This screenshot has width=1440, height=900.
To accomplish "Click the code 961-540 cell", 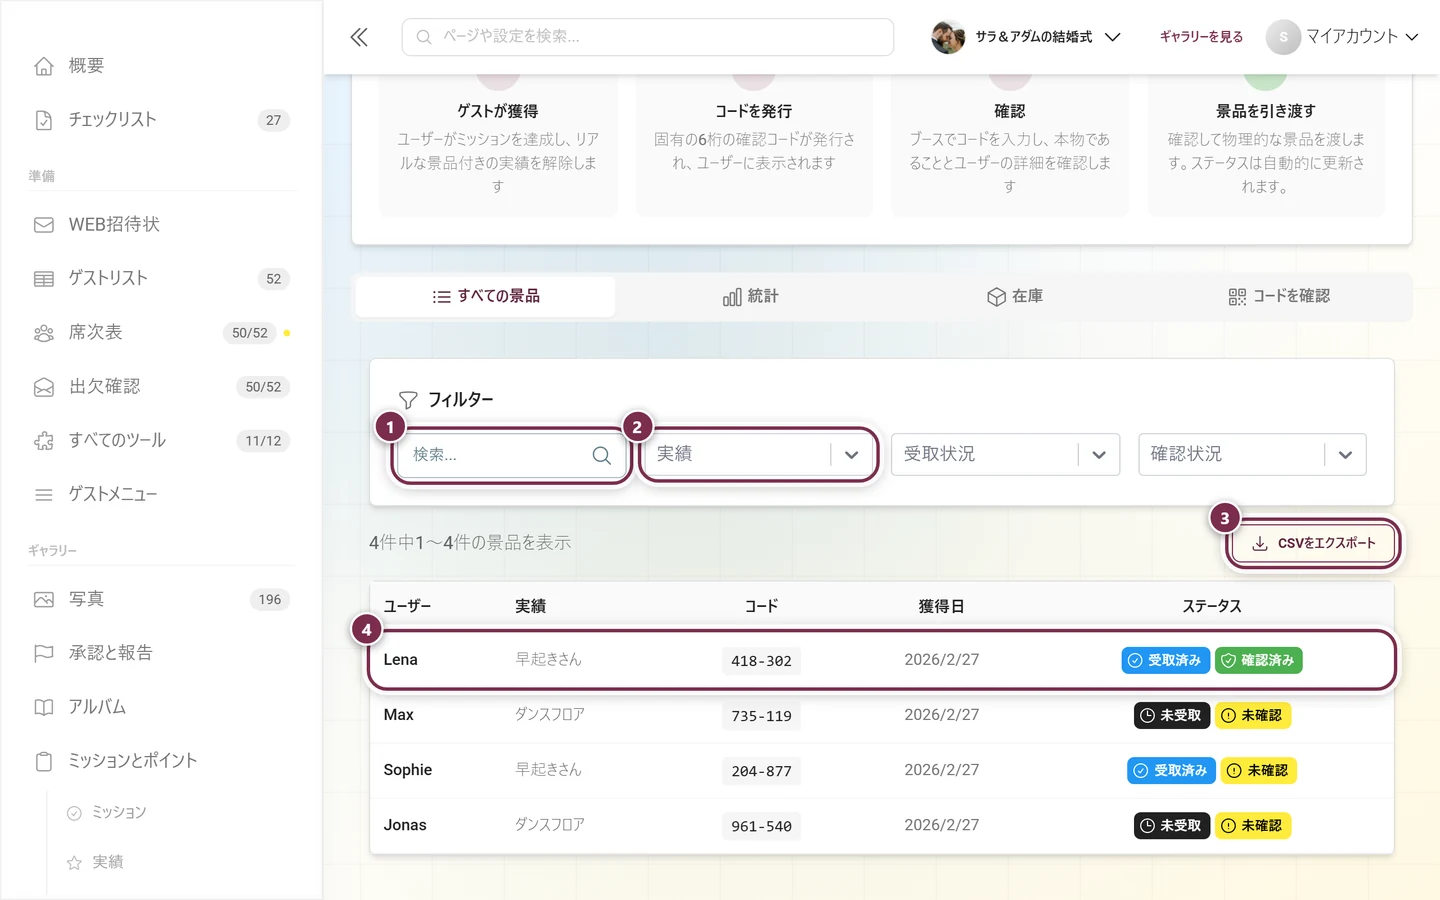I will [761, 827].
